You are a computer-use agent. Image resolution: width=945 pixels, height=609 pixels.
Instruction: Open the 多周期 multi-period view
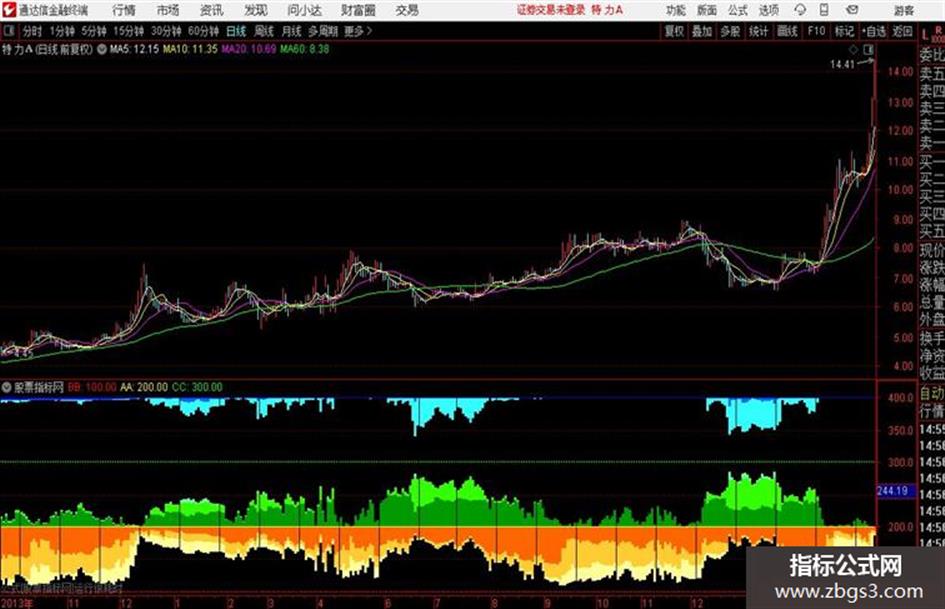323,31
